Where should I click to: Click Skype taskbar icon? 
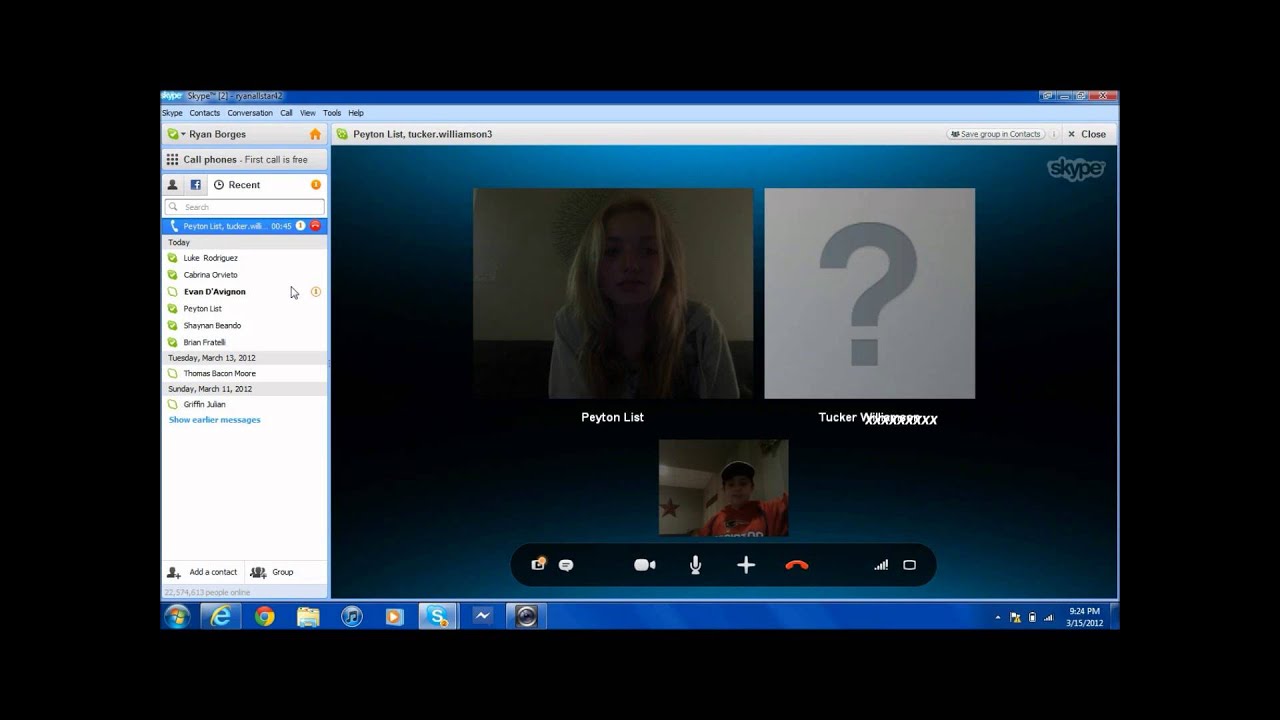pyautogui.click(x=438, y=616)
